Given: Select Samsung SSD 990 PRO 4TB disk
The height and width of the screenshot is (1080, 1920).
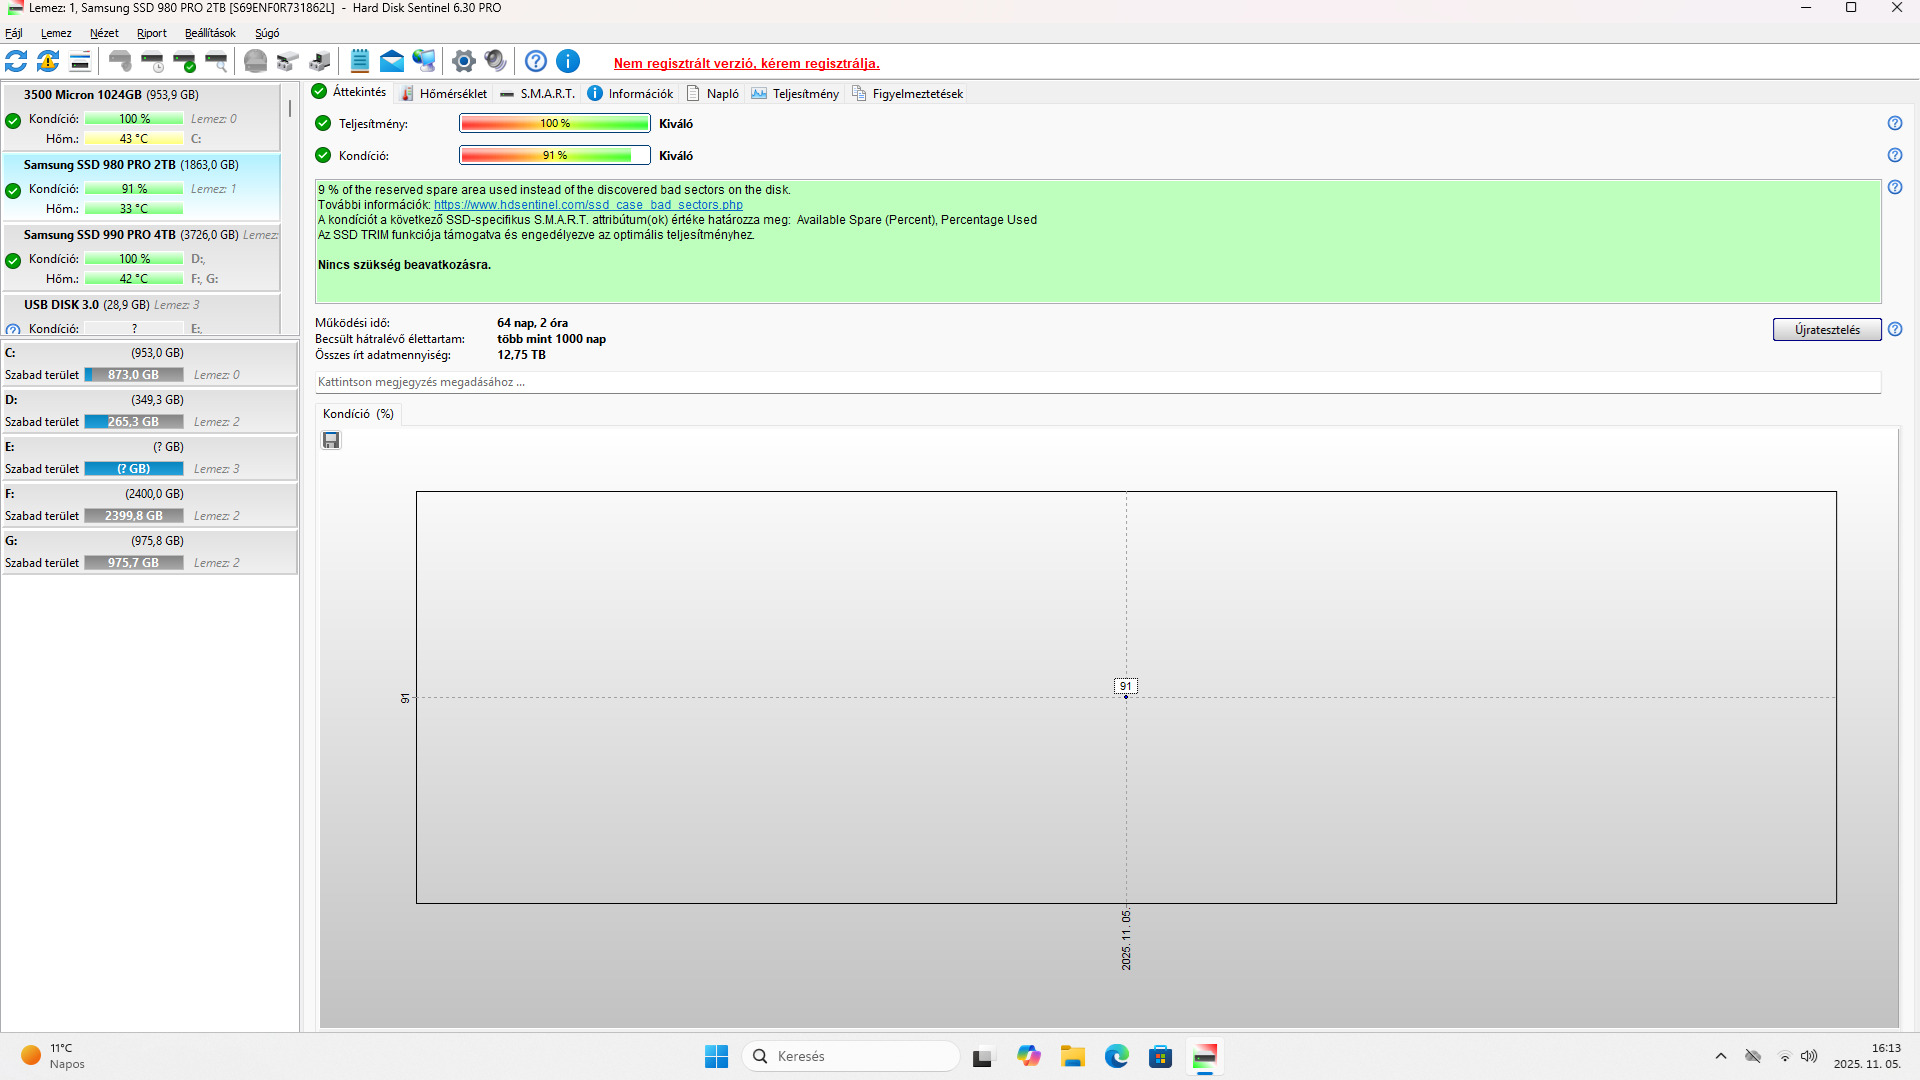Looking at the screenshot, I should pyautogui.click(x=100, y=235).
